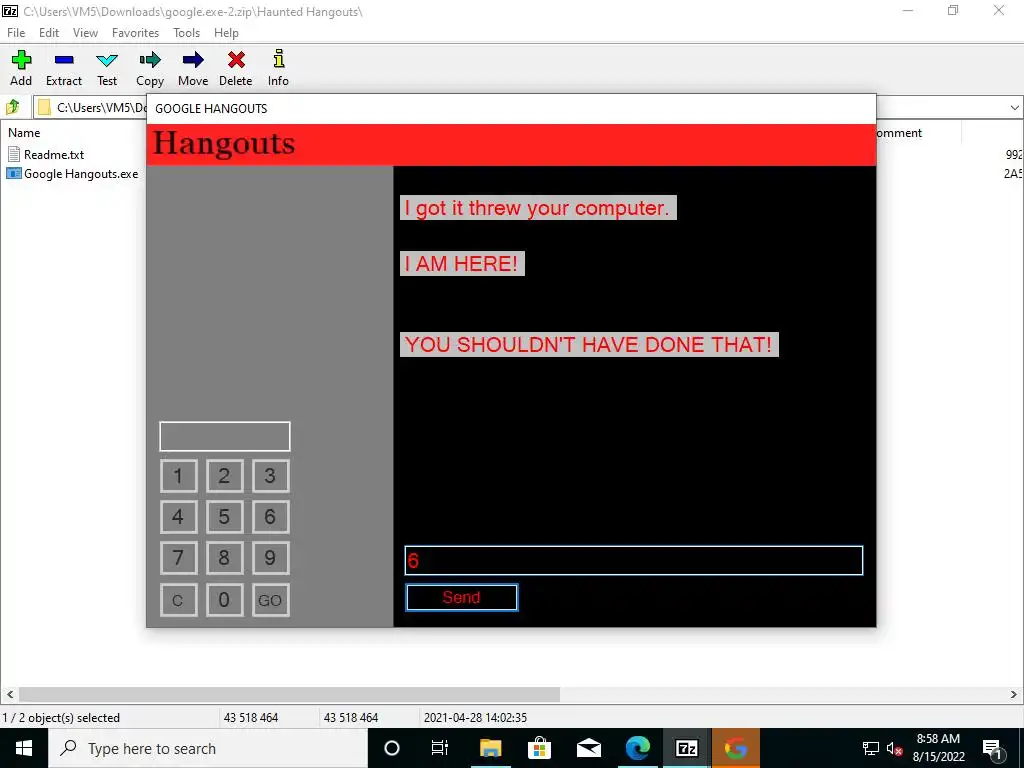Open the View menu
This screenshot has height=768, width=1024.
pos(86,33)
